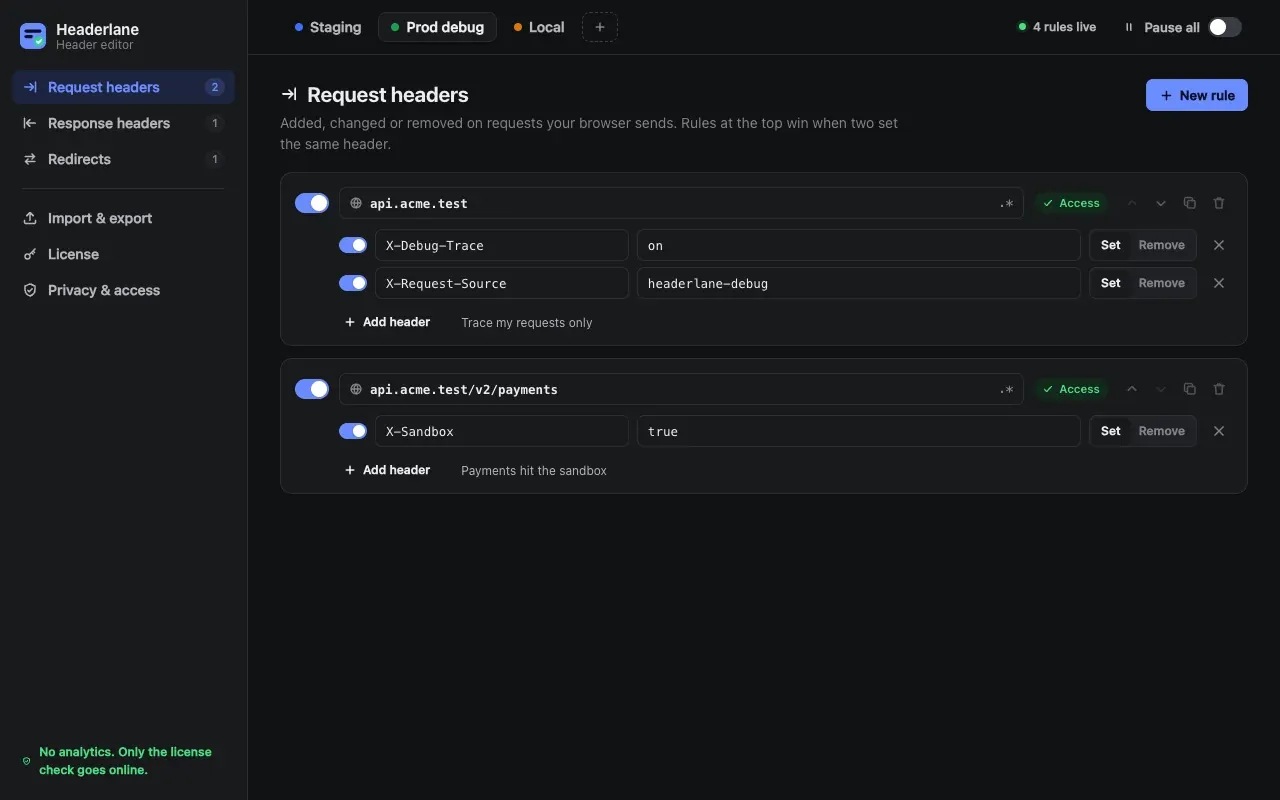Image resolution: width=1280 pixels, height=800 pixels.
Task: Choose Remove mode for X-Request-Source
Action: point(1162,283)
